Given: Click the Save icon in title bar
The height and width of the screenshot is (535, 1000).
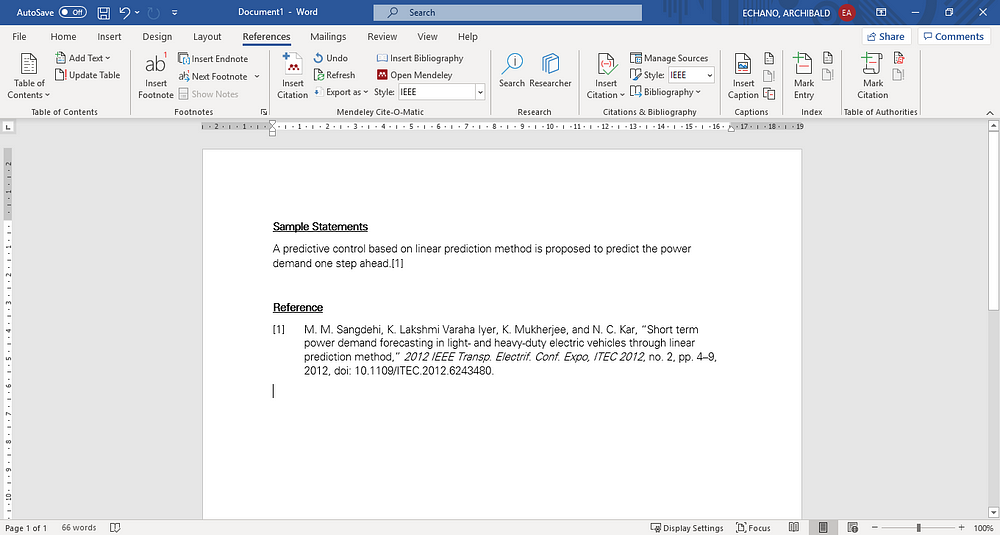Looking at the screenshot, I should (x=104, y=12).
